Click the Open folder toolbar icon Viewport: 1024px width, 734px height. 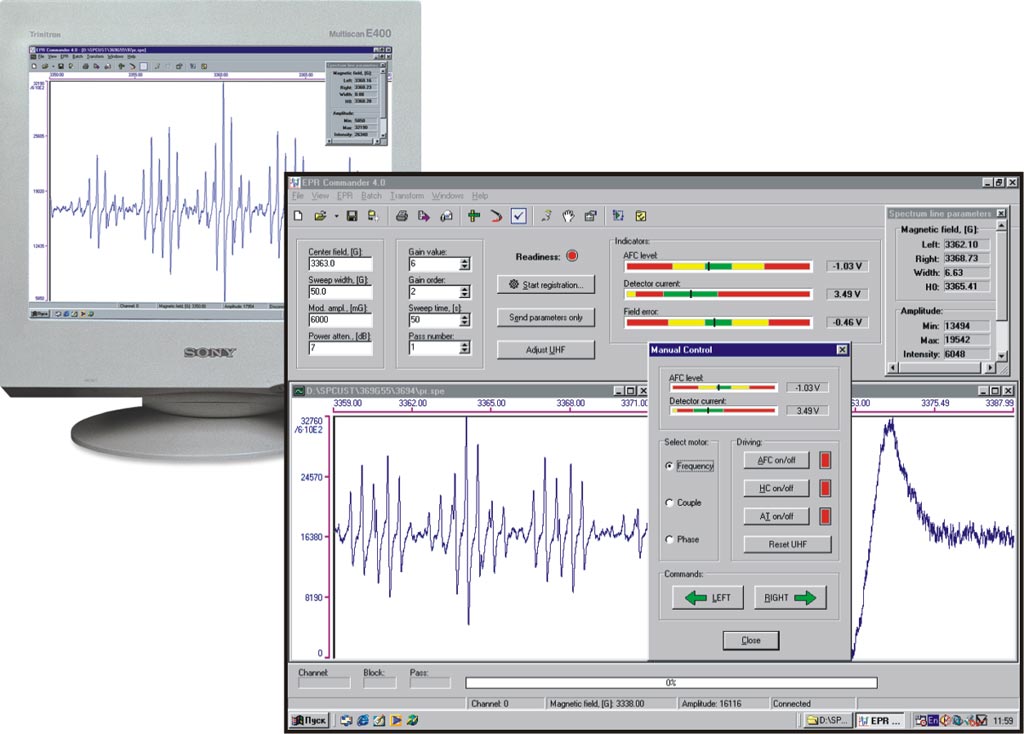(320, 215)
